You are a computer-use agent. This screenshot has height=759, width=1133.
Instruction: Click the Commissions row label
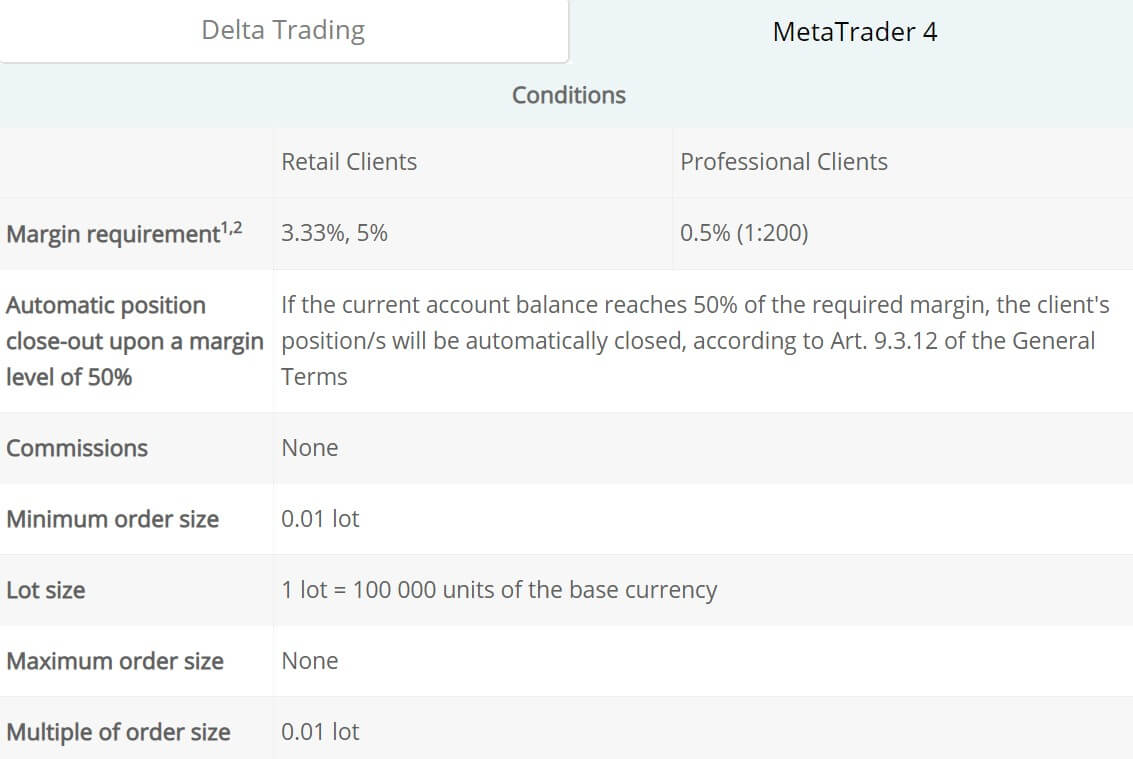[x=77, y=448]
